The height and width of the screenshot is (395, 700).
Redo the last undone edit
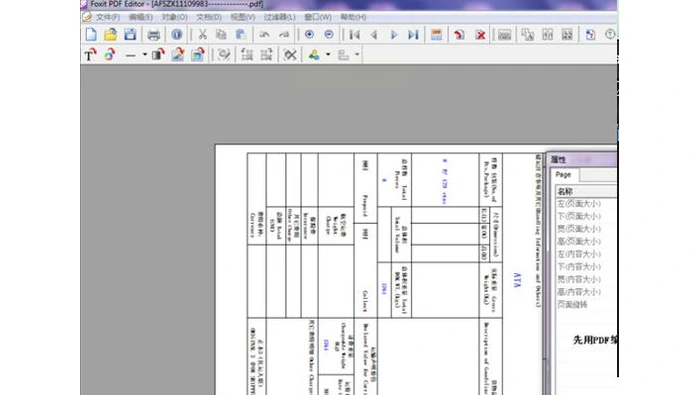click(x=284, y=34)
